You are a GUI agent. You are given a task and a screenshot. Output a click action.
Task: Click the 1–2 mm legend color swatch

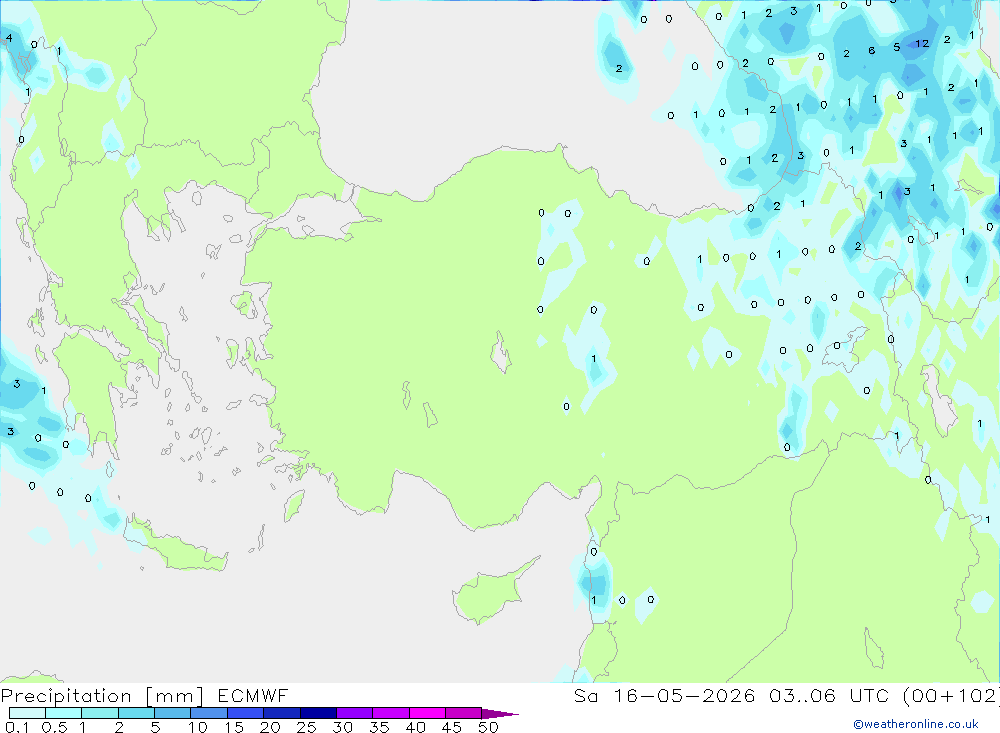pos(100,713)
